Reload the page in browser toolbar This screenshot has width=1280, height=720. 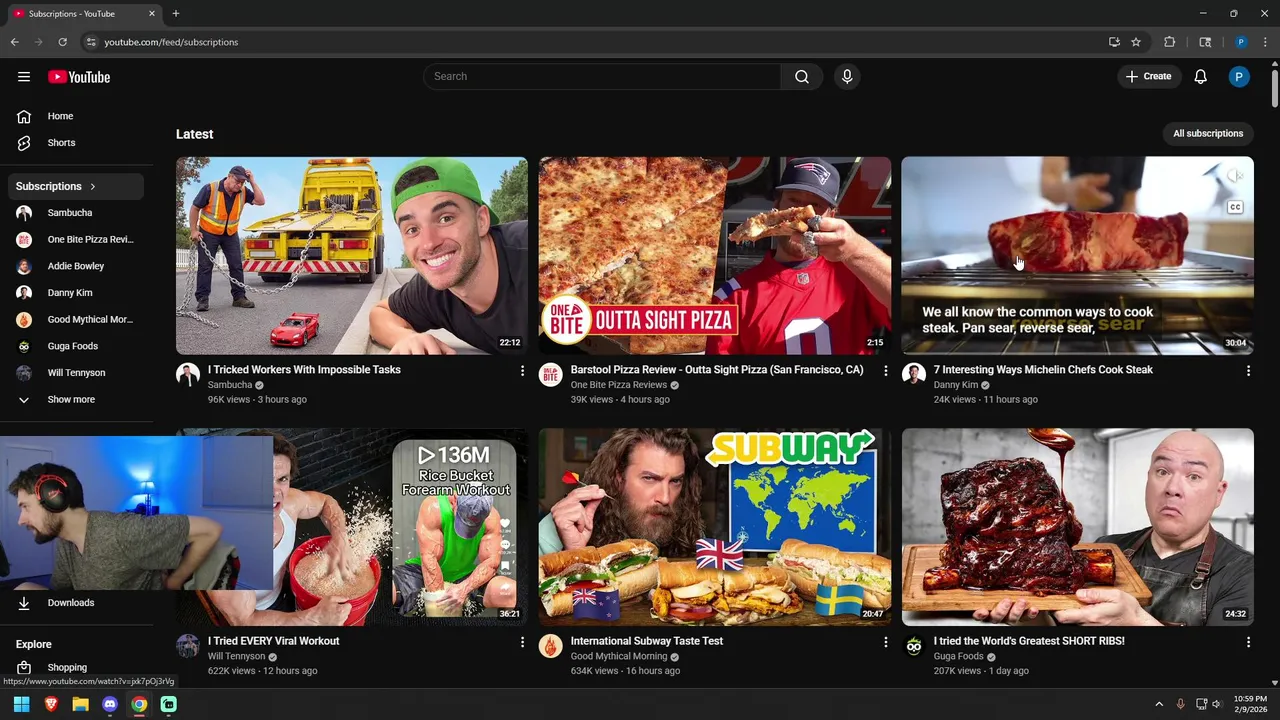point(62,42)
